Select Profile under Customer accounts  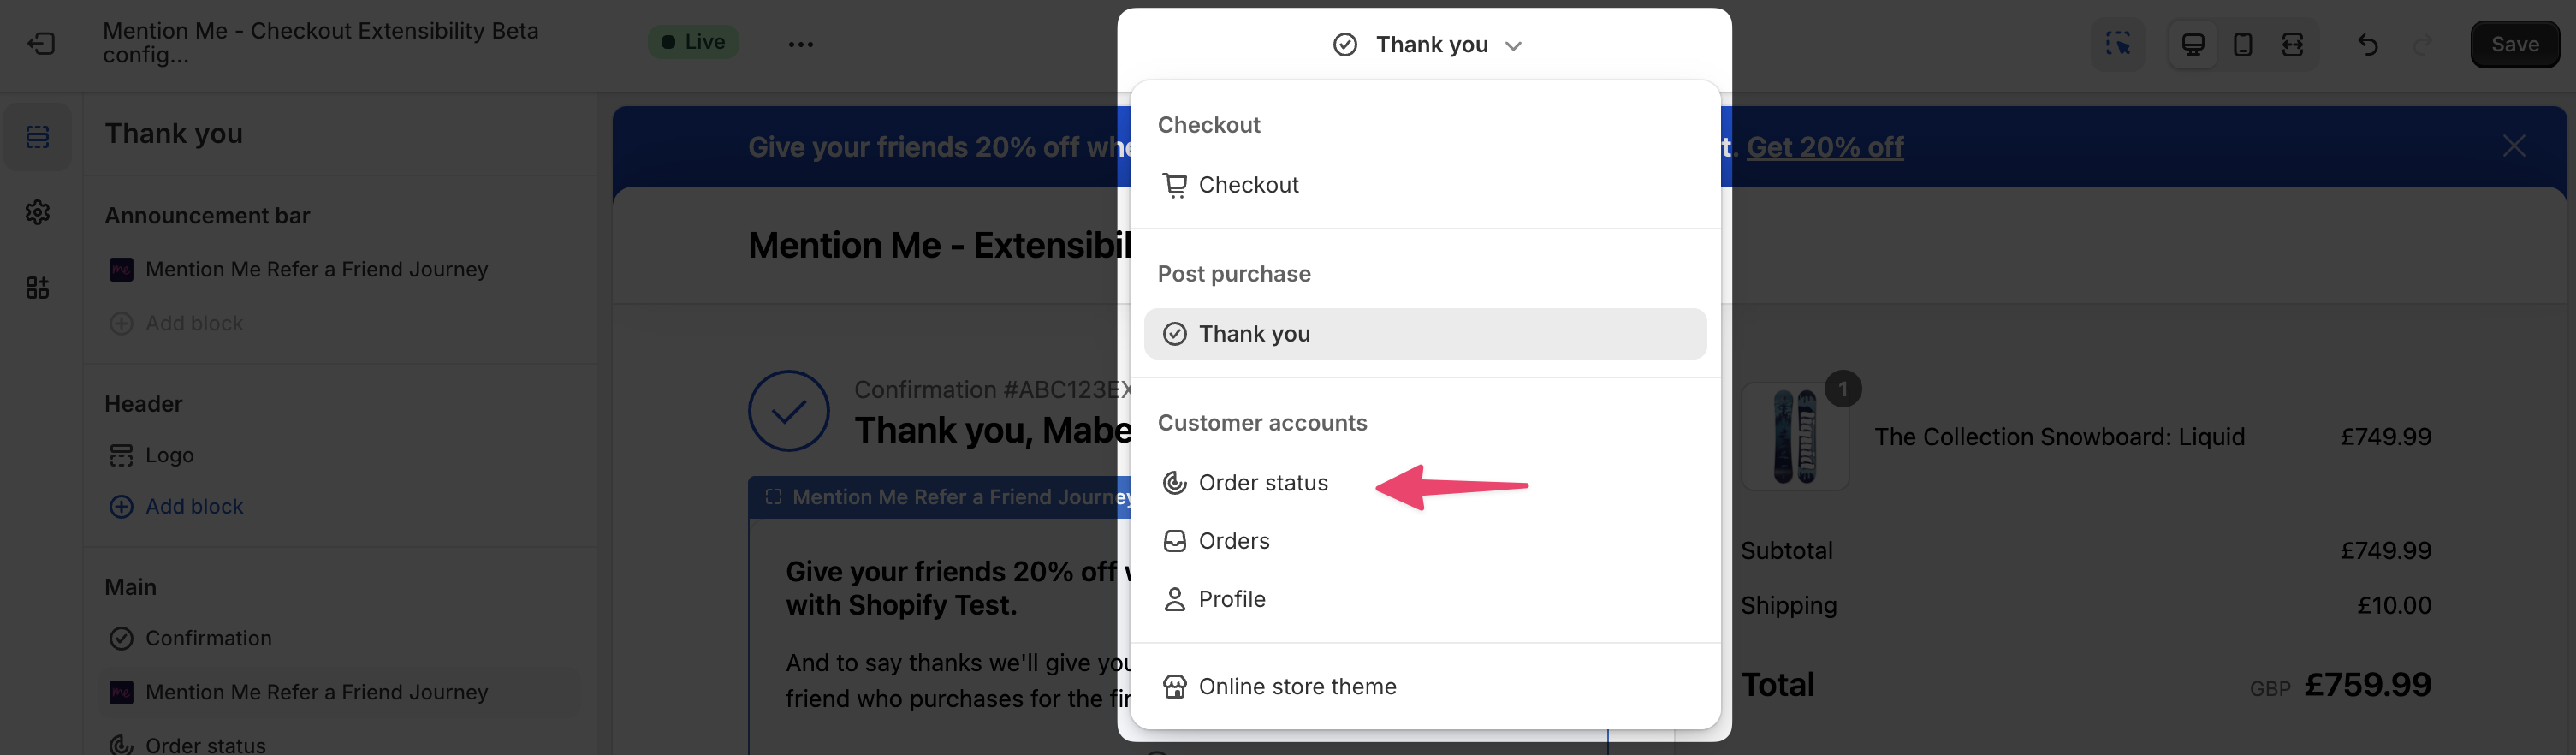coord(1231,598)
